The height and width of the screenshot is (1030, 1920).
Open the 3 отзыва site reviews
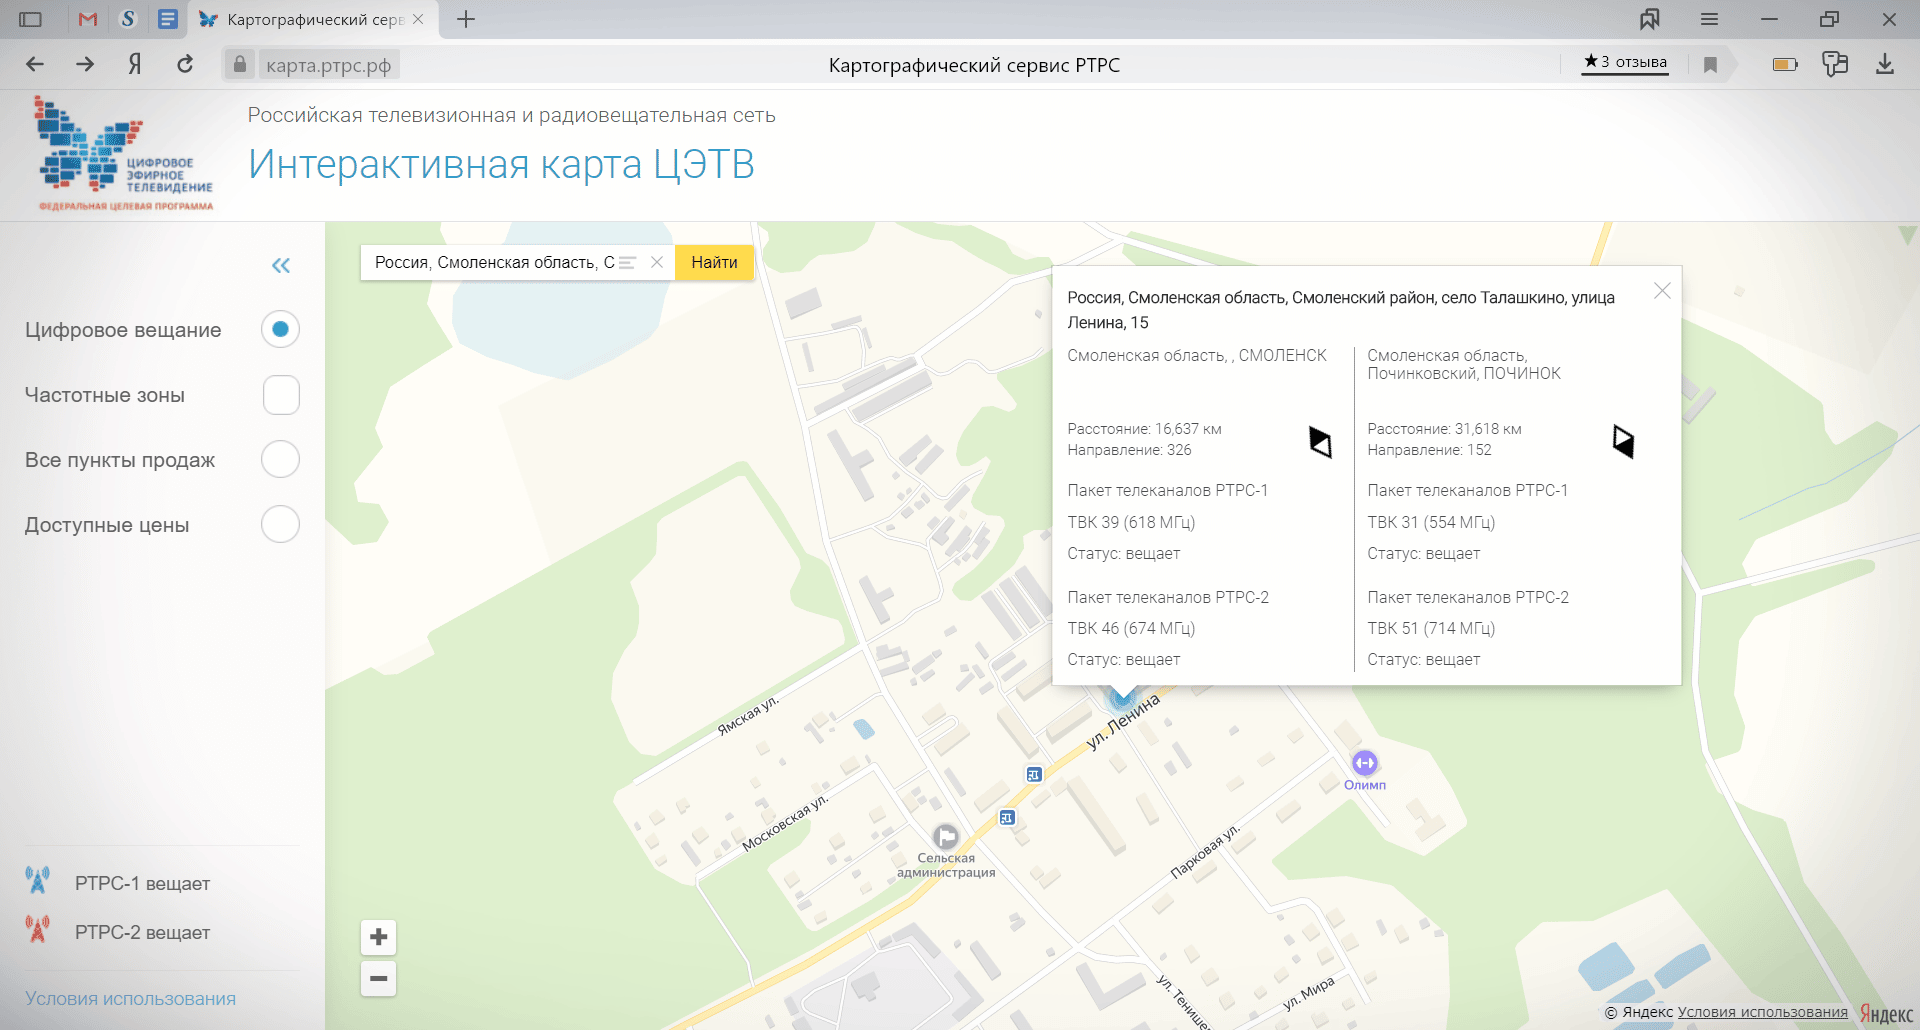[1625, 62]
